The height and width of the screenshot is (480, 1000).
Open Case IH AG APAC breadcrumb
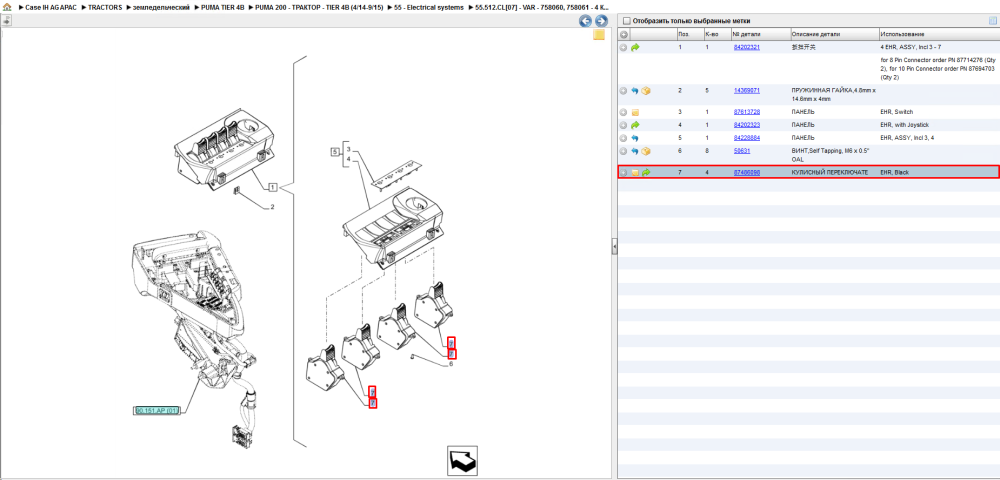click(x=50, y=7)
